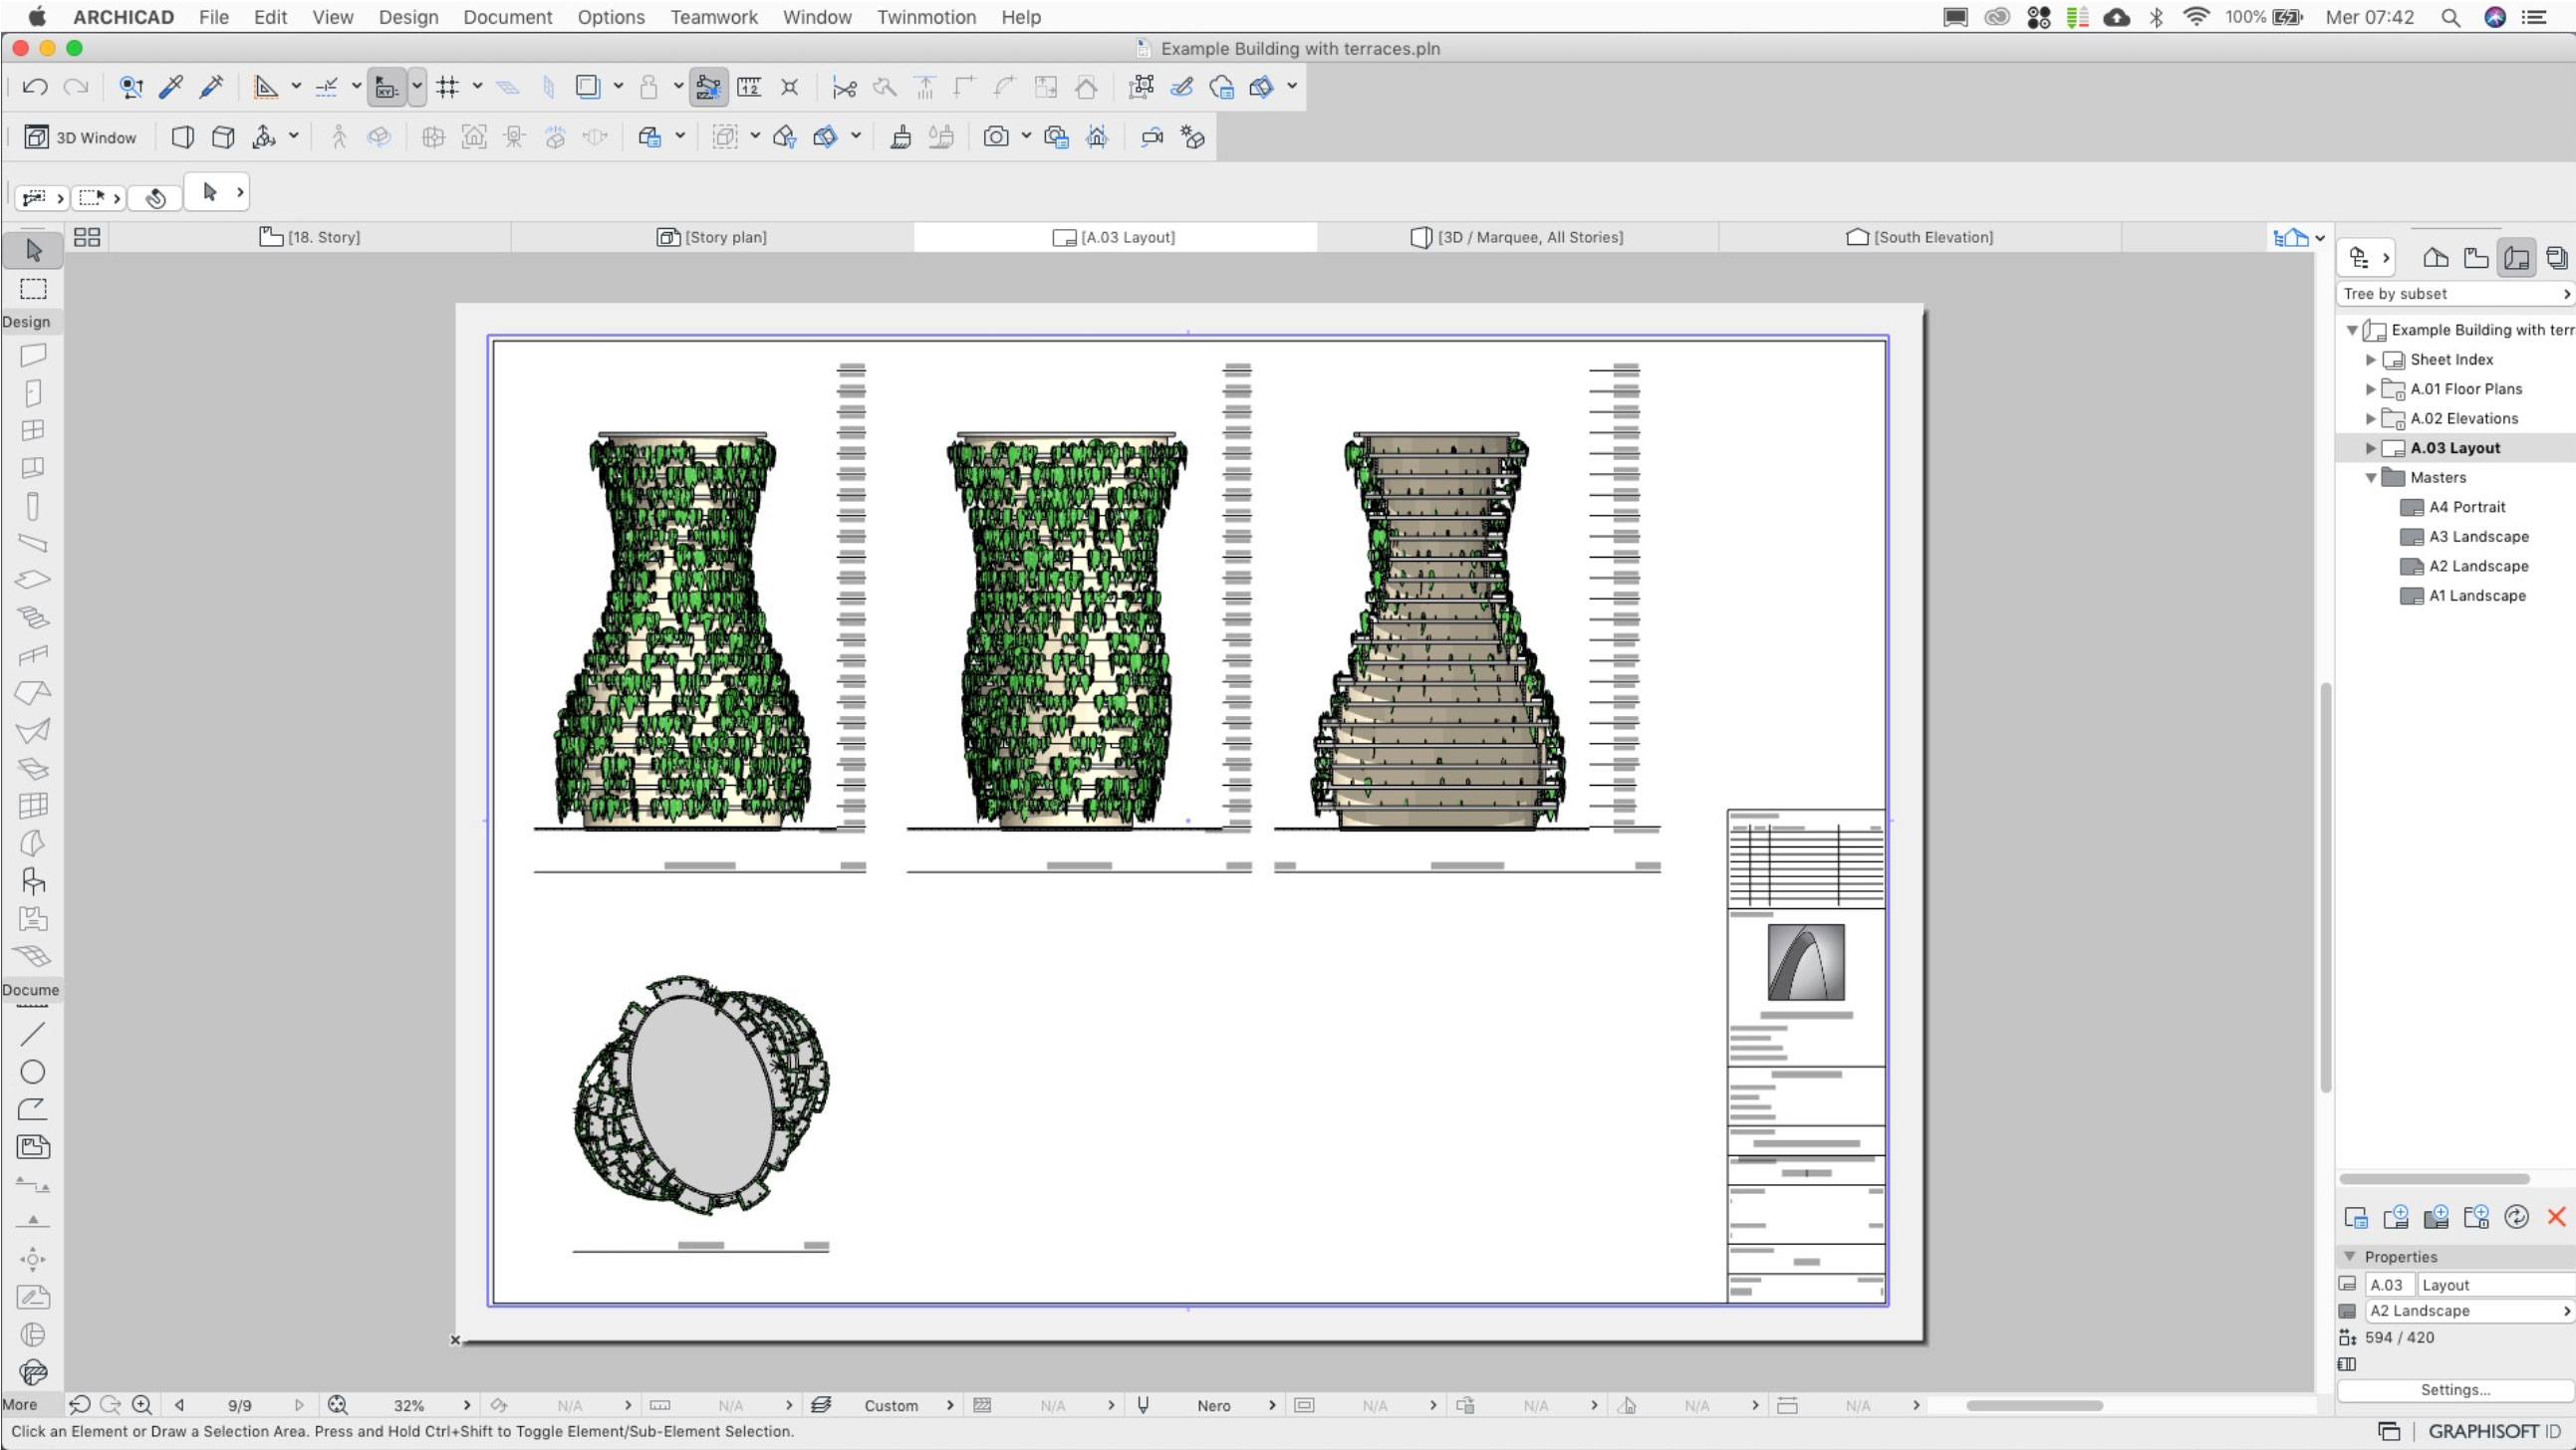Select the Eyedropper pick-up parameters tool

tap(170, 87)
